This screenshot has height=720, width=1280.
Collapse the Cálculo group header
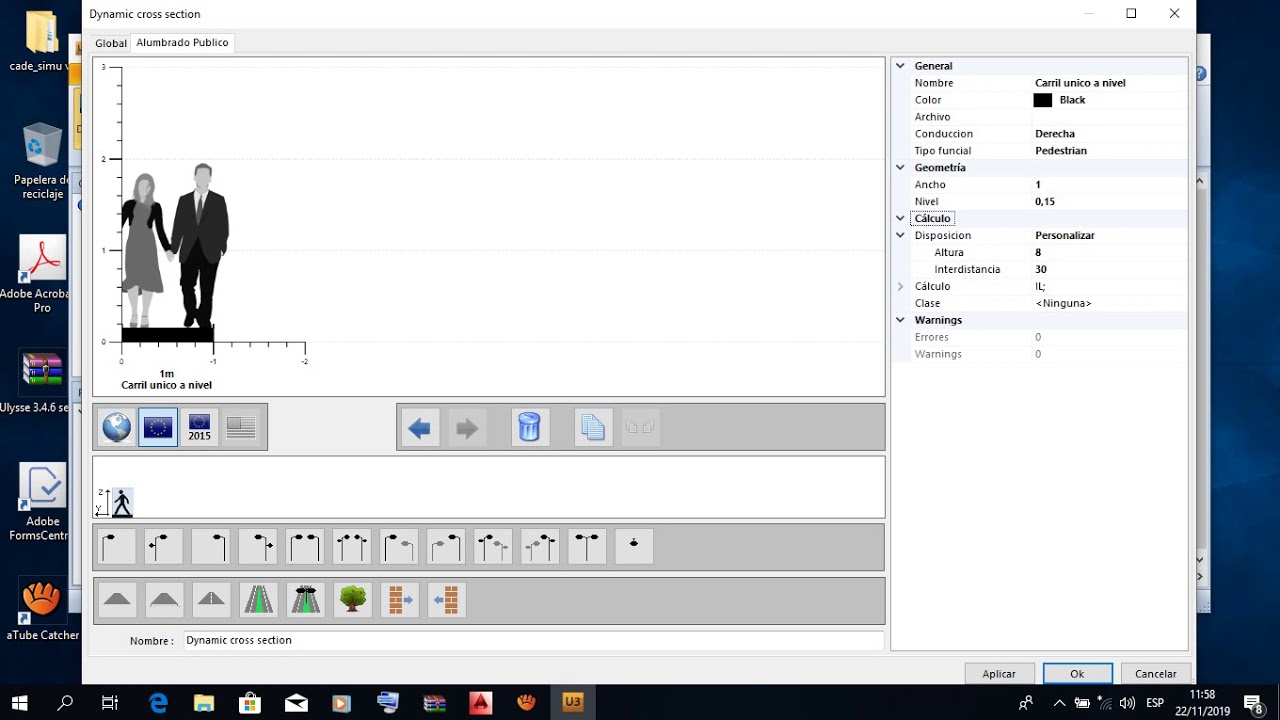(x=900, y=218)
